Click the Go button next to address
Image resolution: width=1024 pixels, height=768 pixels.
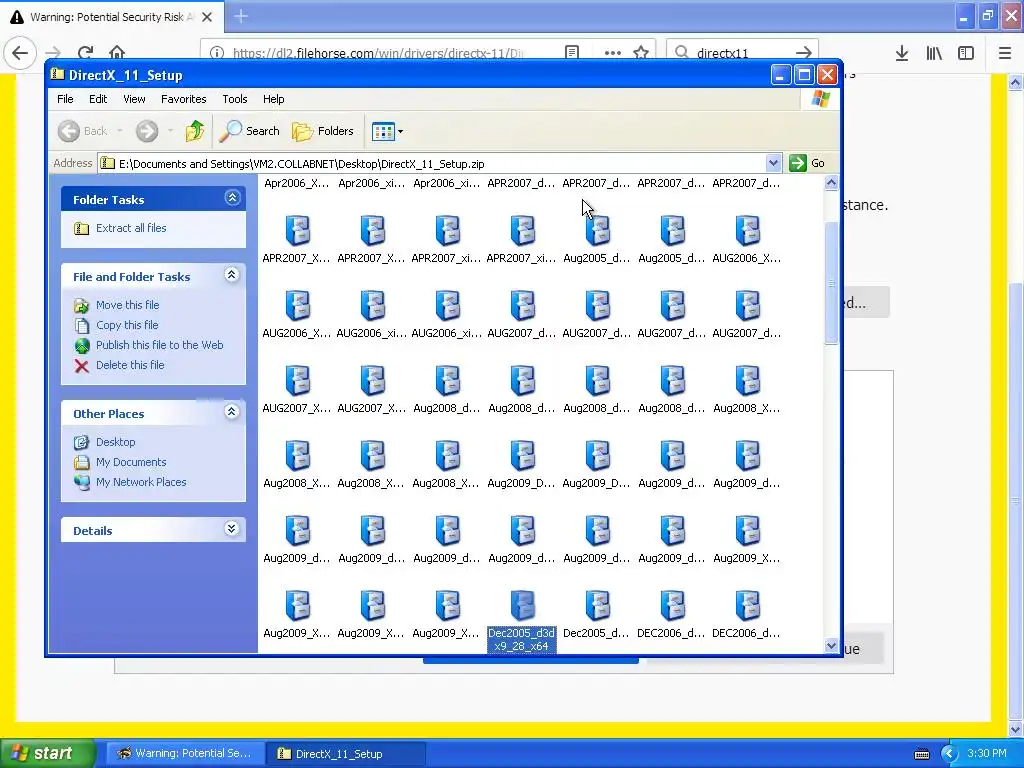pos(807,163)
